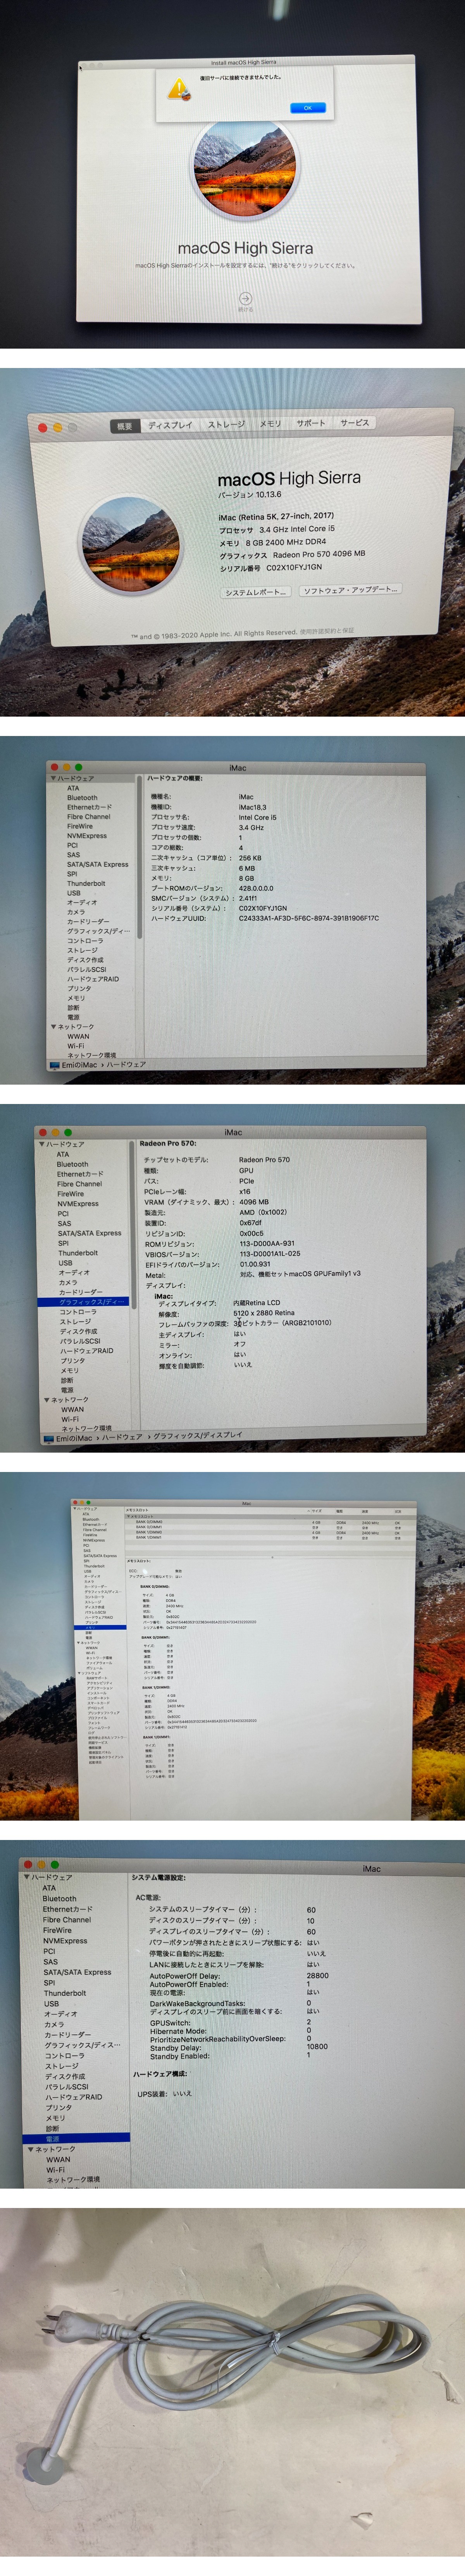Screen dimensions: 465x2576
Task: Switch to the ディスプレイ tab
Action: (170, 425)
